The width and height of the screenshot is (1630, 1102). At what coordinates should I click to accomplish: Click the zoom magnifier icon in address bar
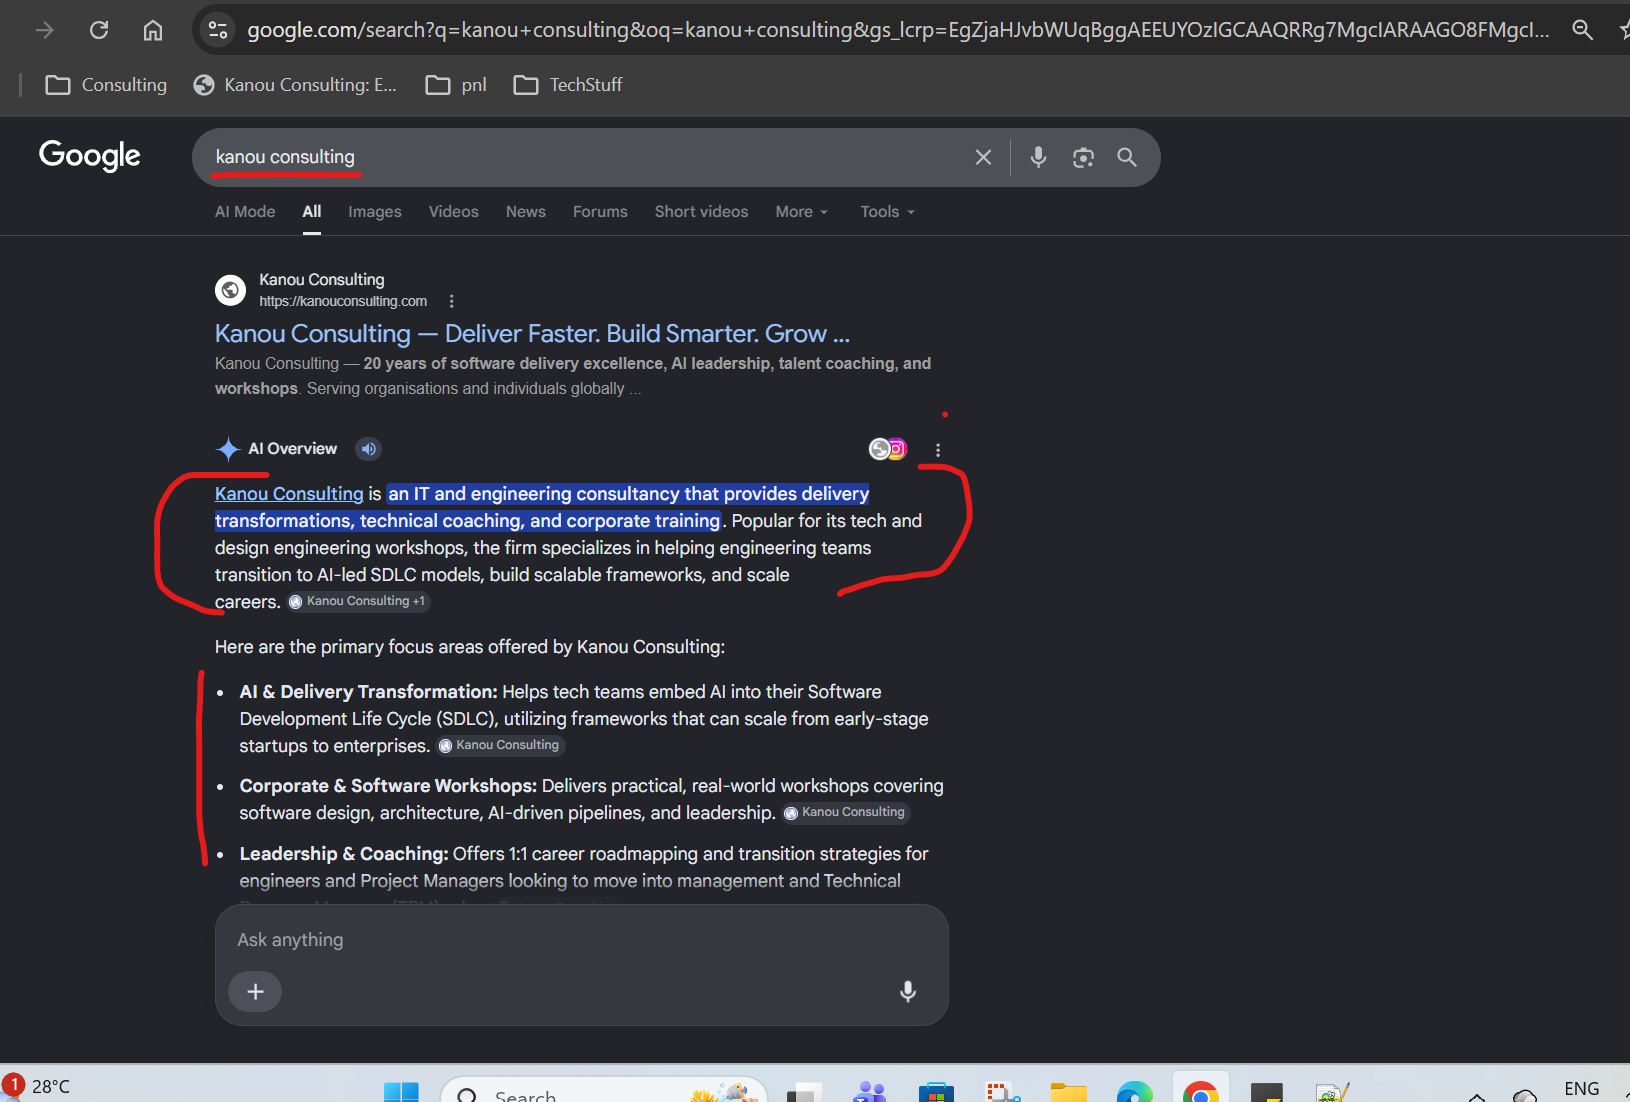pyautogui.click(x=1582, y=30)
